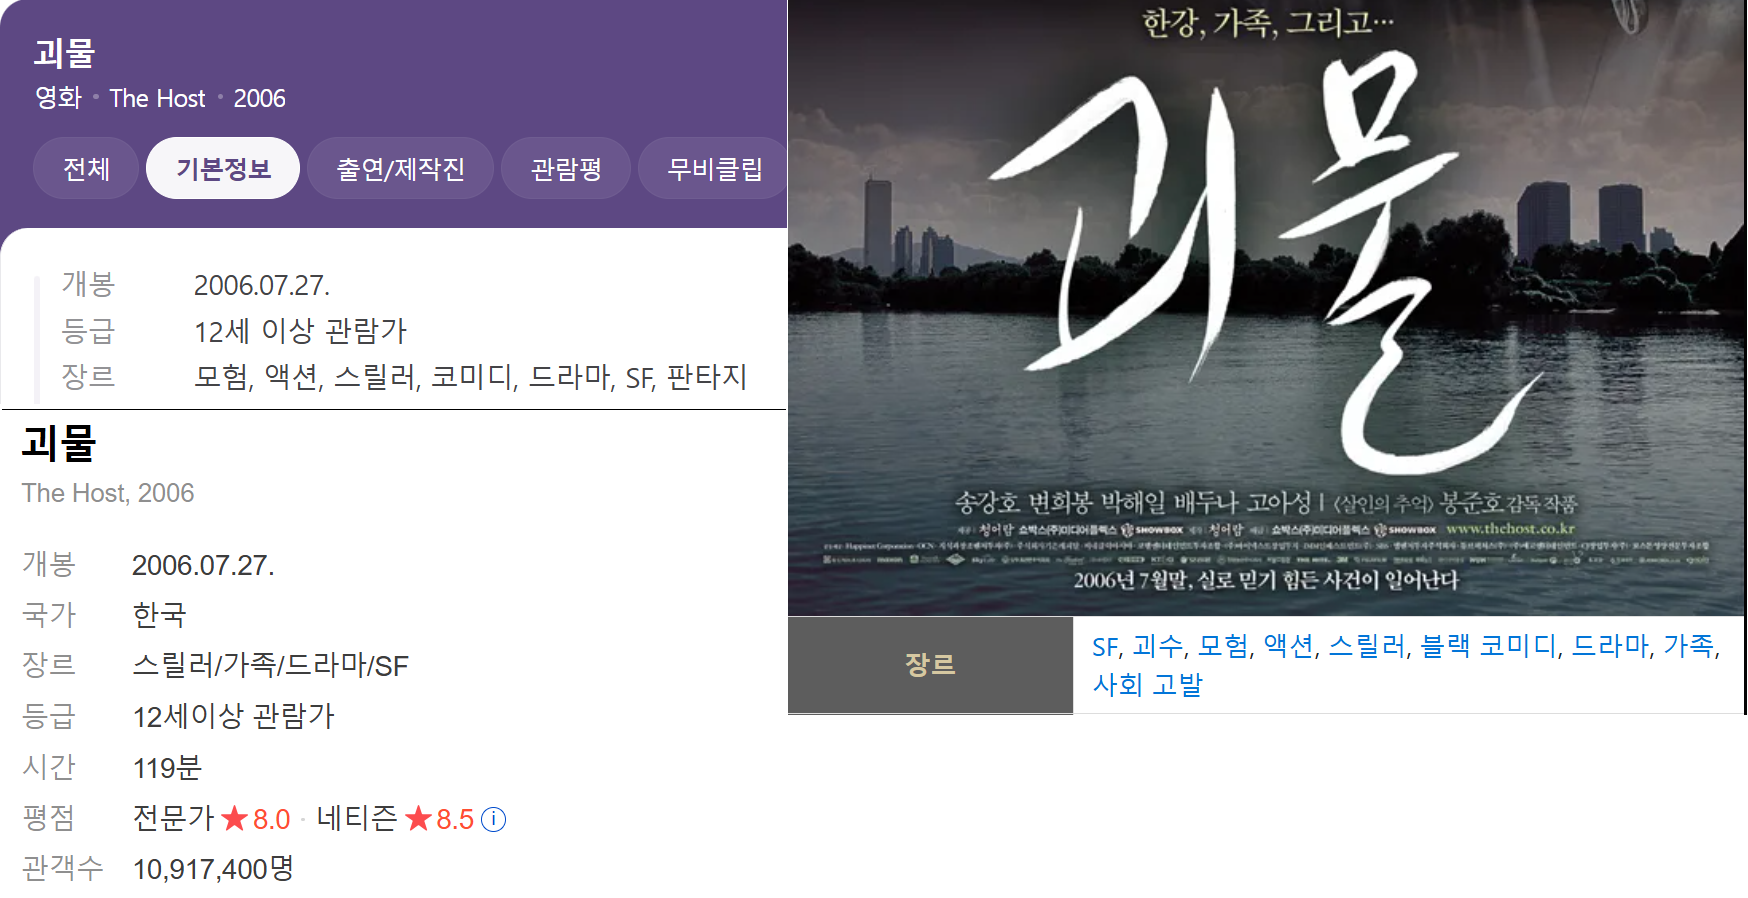The image size is (1748, 898).
Task: Click the red star beside 네티즌 rating
Action: (418, 818)
